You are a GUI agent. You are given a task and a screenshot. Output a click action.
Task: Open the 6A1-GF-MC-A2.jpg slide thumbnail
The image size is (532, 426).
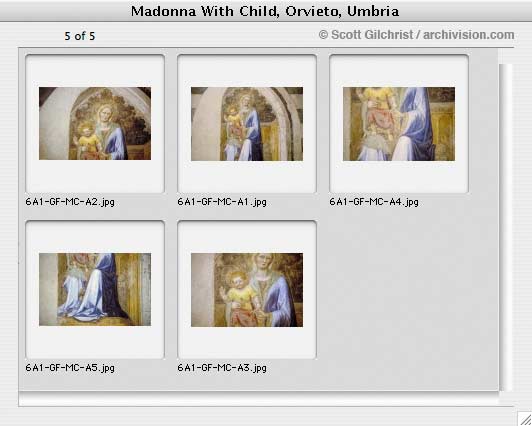95,123
